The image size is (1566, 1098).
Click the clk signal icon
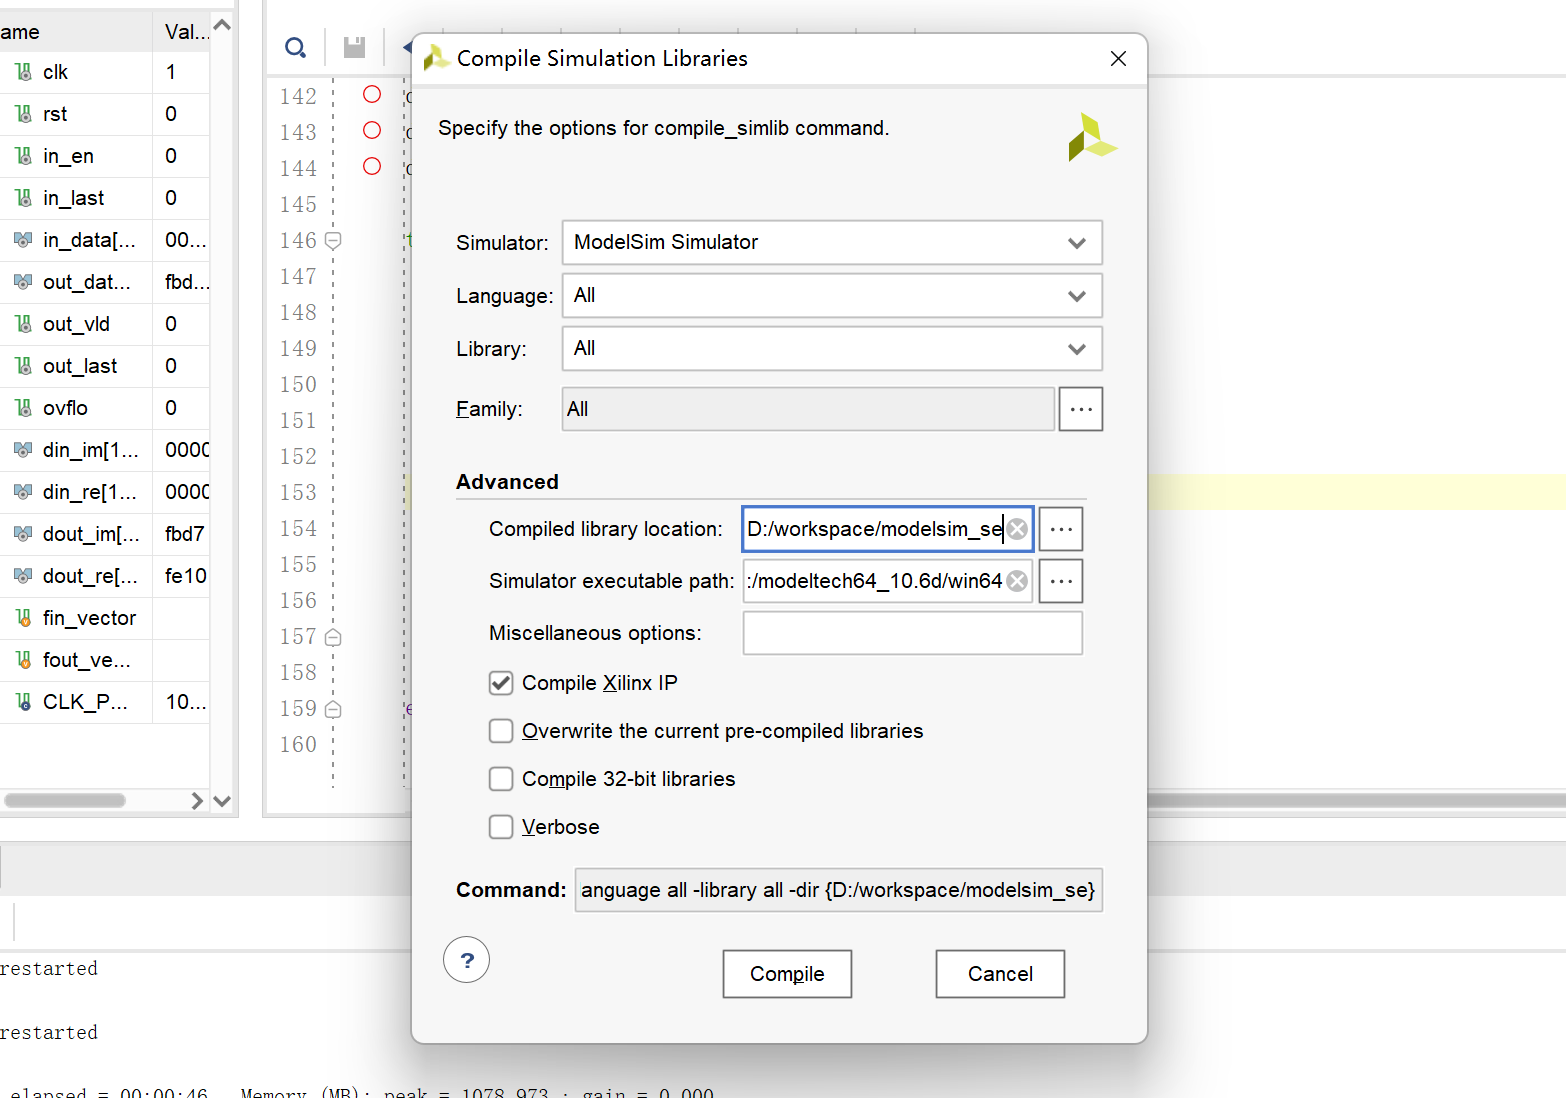coord(23,72)
